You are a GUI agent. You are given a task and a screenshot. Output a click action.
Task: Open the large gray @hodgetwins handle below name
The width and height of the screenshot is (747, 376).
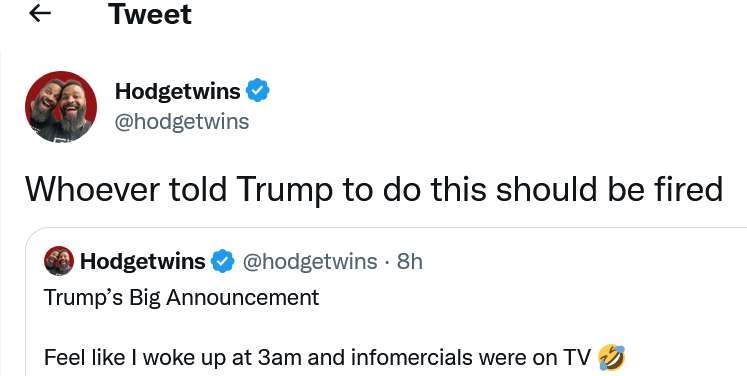tap(182, 122)
